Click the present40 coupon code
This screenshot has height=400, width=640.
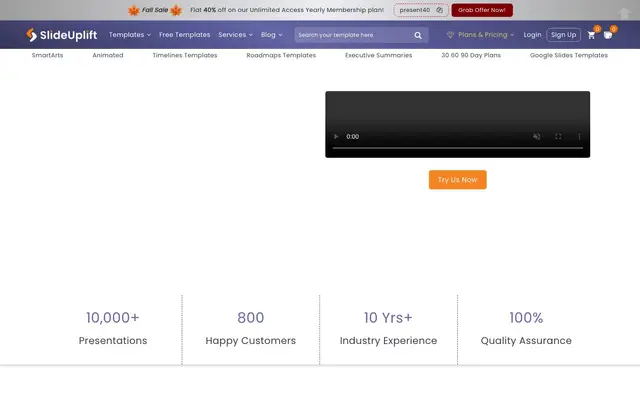pyautogui.click(x=415, y=10)
